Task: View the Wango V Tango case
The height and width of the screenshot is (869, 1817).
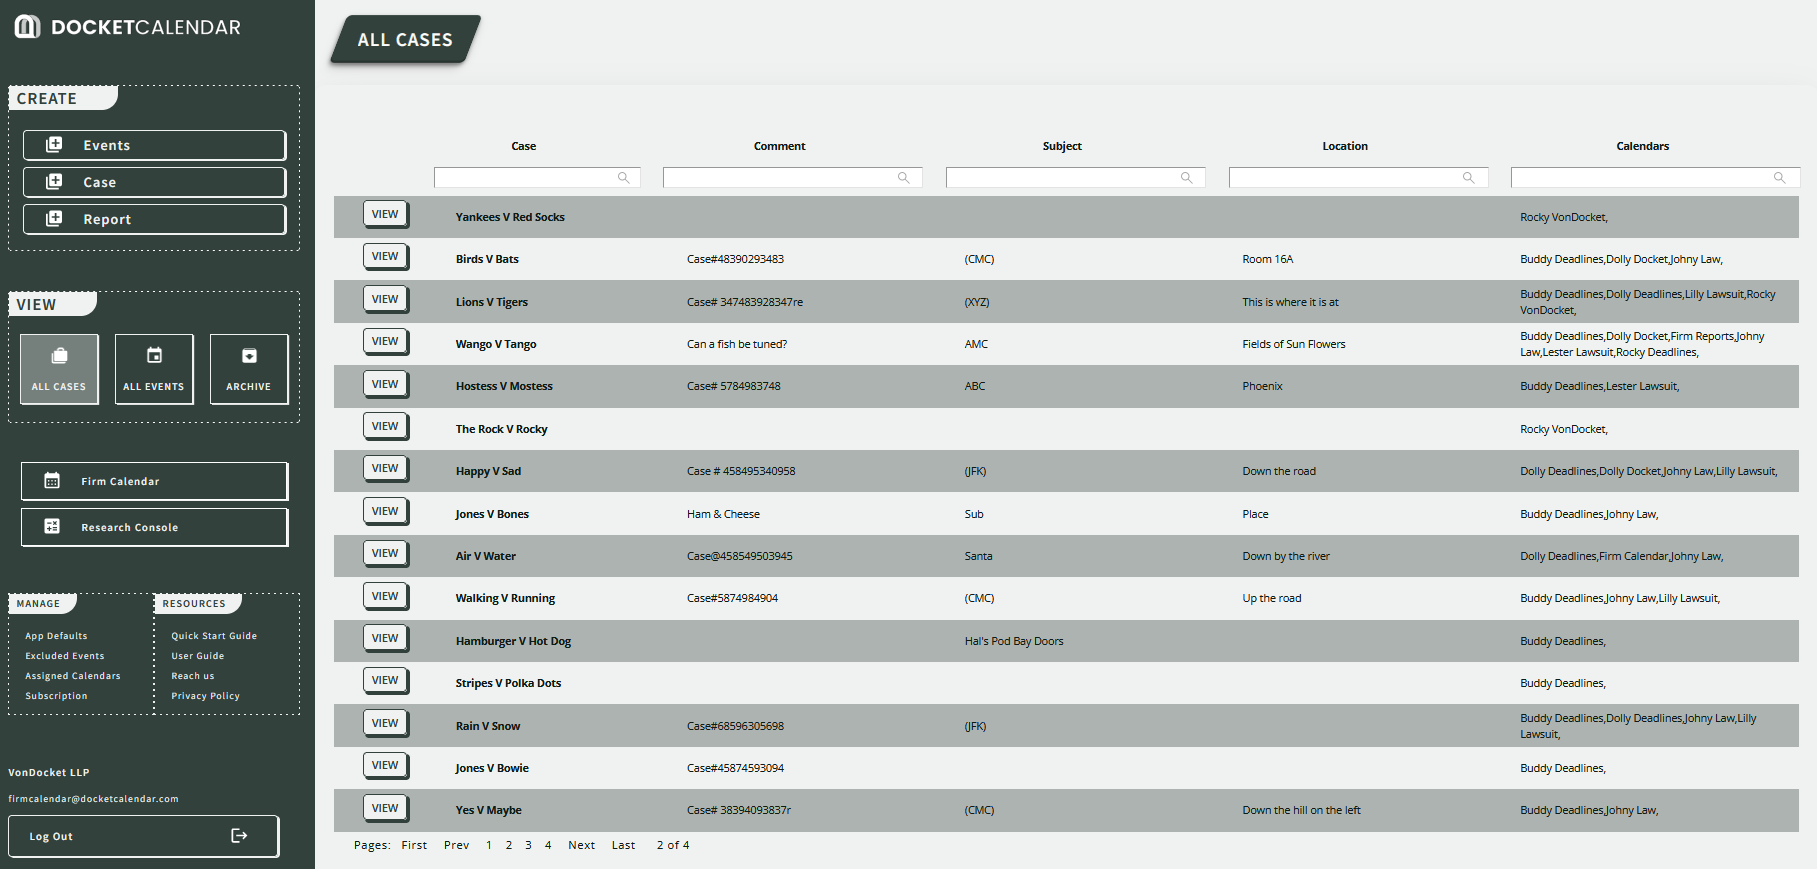Action: click(x=385, y=341)
